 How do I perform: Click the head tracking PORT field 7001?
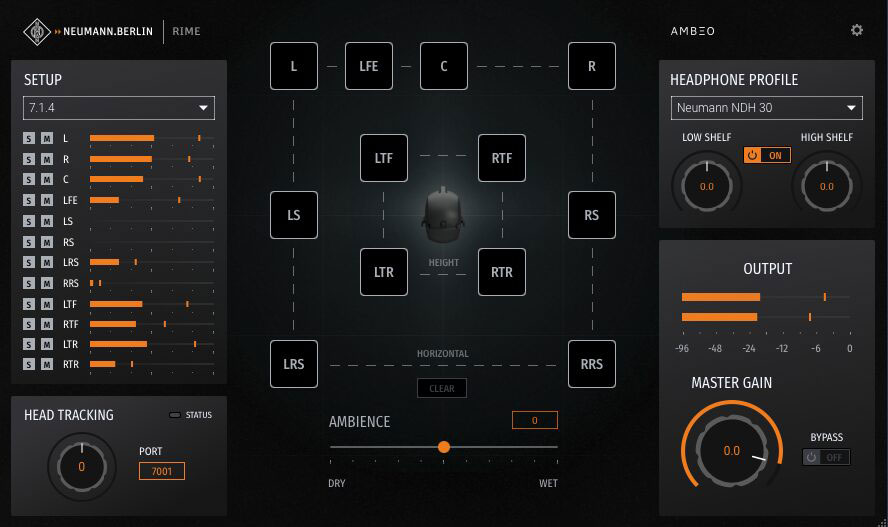pos(162,471)
